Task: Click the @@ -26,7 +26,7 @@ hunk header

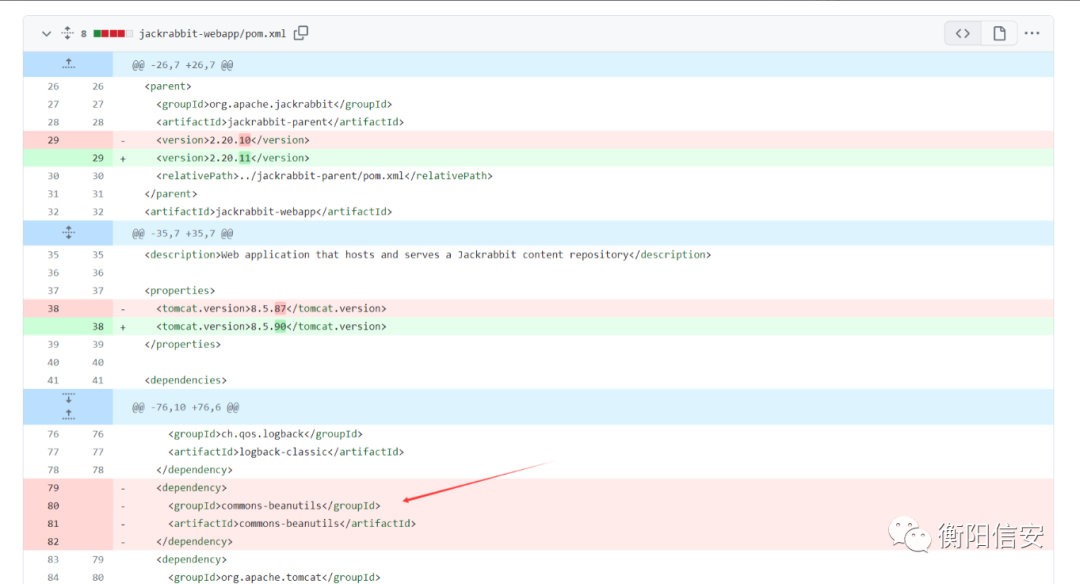Action: tap(183, 65)
